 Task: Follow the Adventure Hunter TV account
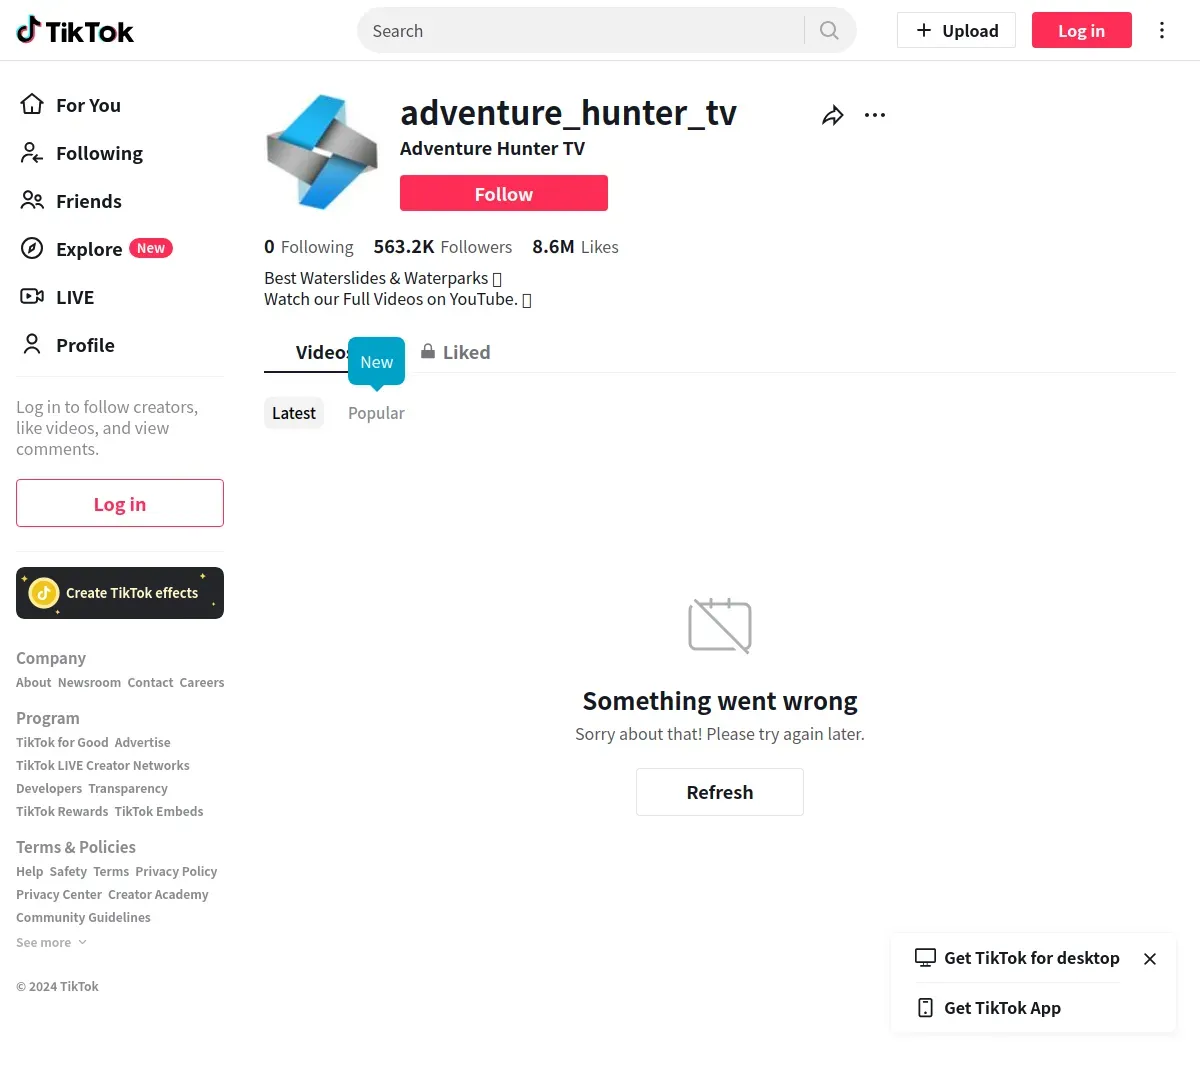tap(504, 193)
